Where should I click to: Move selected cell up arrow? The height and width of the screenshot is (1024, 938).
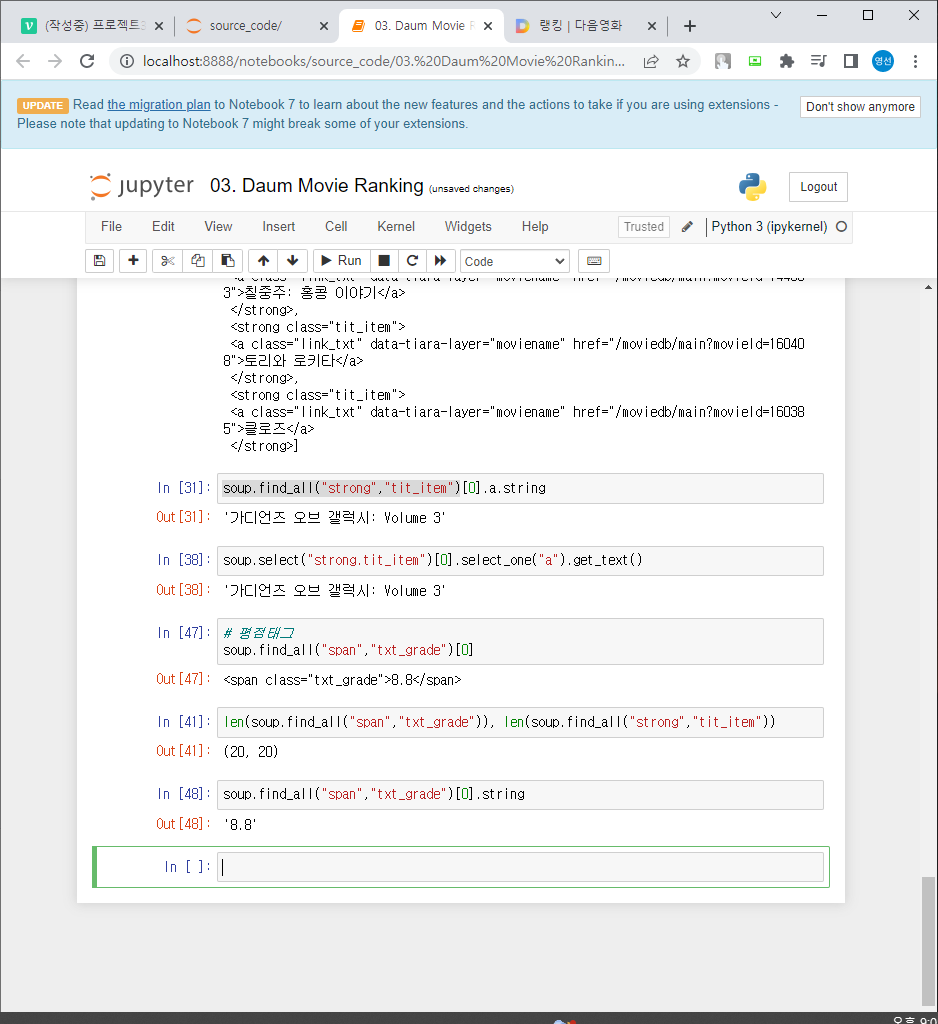point(263,261)
